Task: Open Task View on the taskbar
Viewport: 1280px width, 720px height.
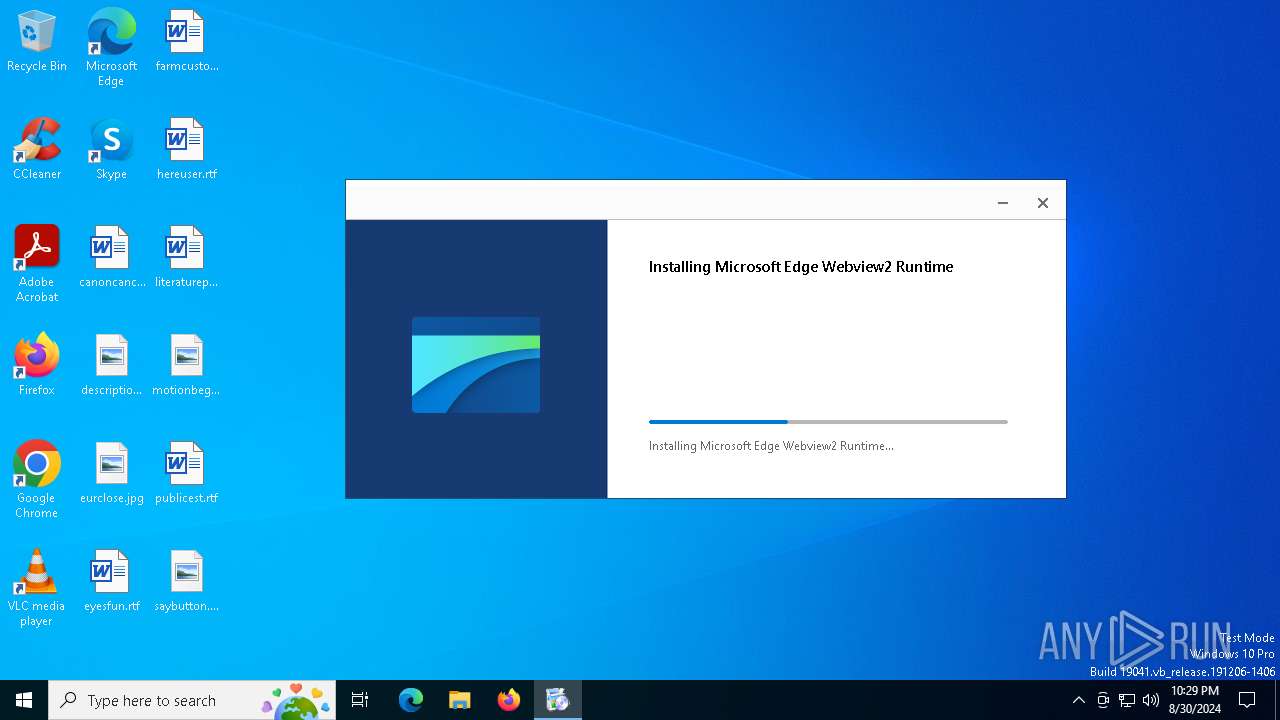Action: [x=360, y=700]
